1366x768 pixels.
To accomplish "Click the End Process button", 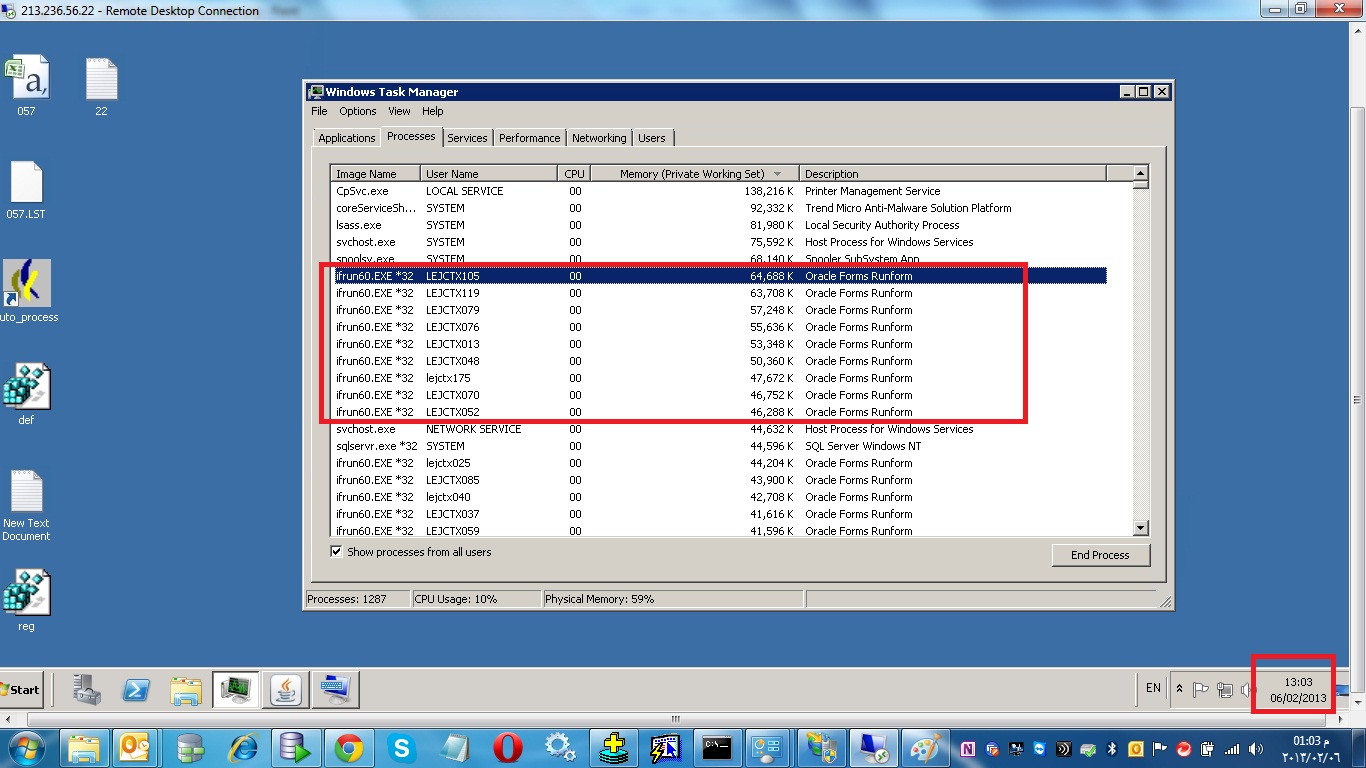I will tap(1100, 555).
